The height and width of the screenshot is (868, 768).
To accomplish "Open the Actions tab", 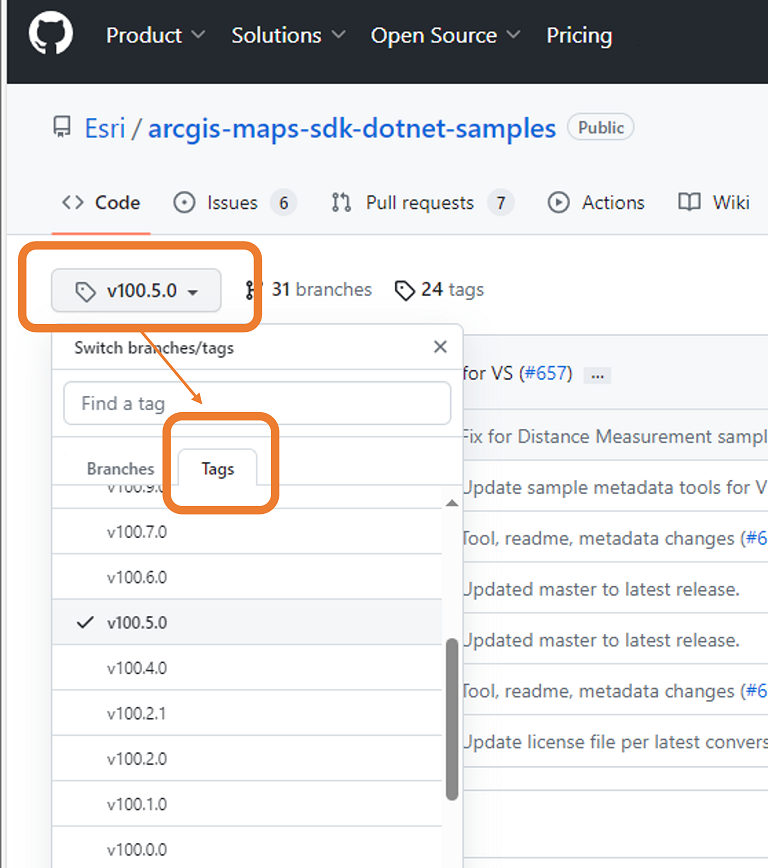I will [596, 203].
